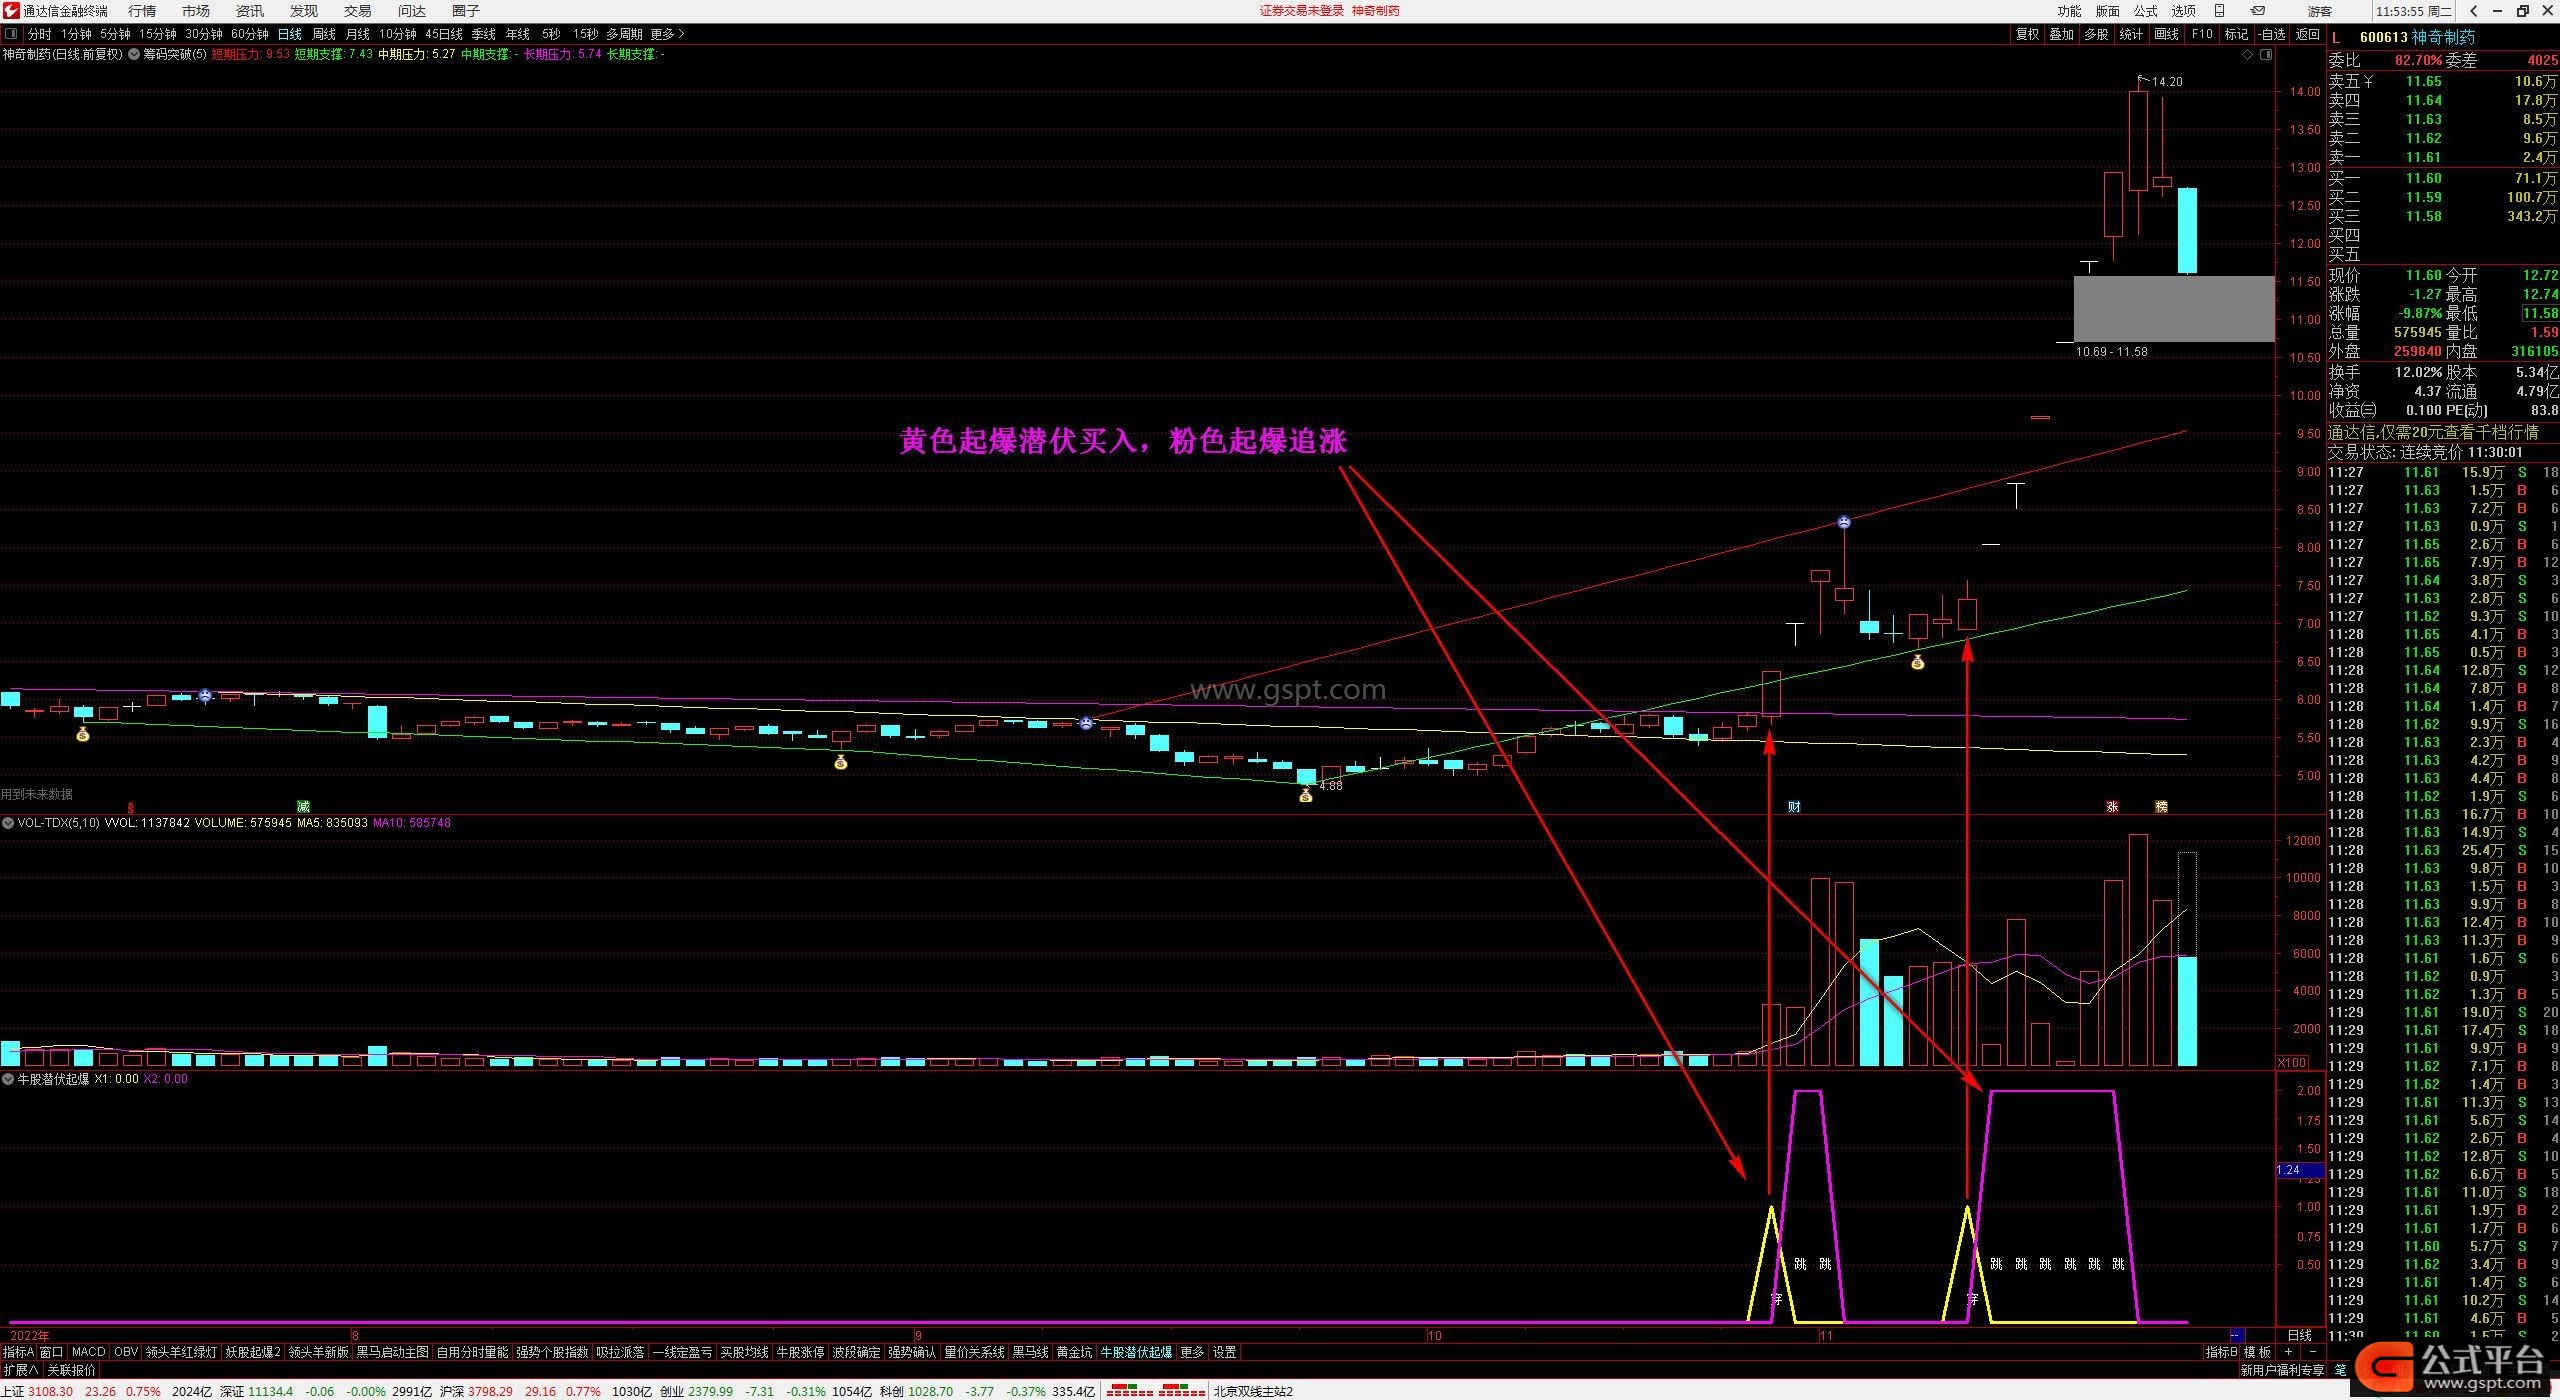This screenshot has height=1400, width=2560.
Task: Click the blue face marker at 8.50 high
Action: pyautogui.click(x=1844, y=522)
